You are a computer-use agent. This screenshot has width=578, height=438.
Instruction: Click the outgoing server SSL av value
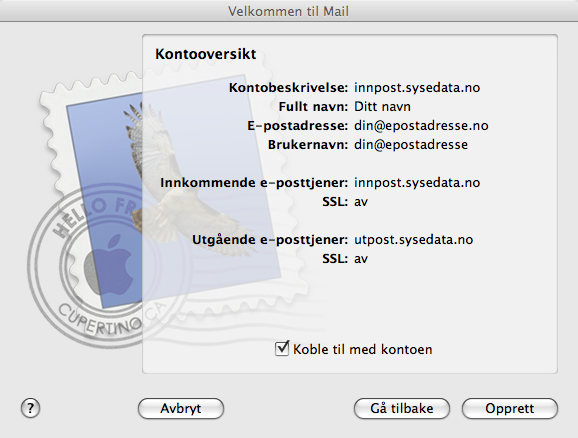(361, 259)
